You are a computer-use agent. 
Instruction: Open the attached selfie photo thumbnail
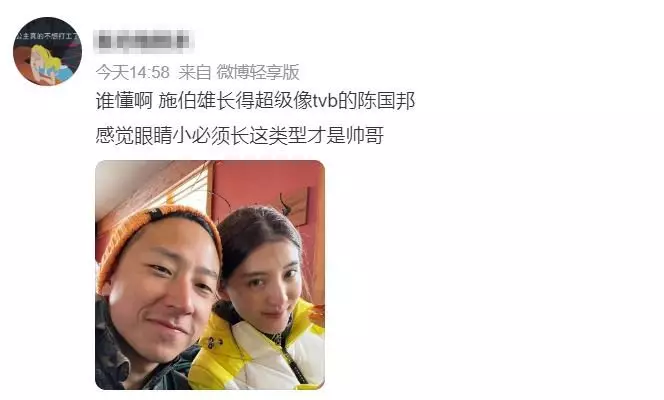click(x=210, y=275)
